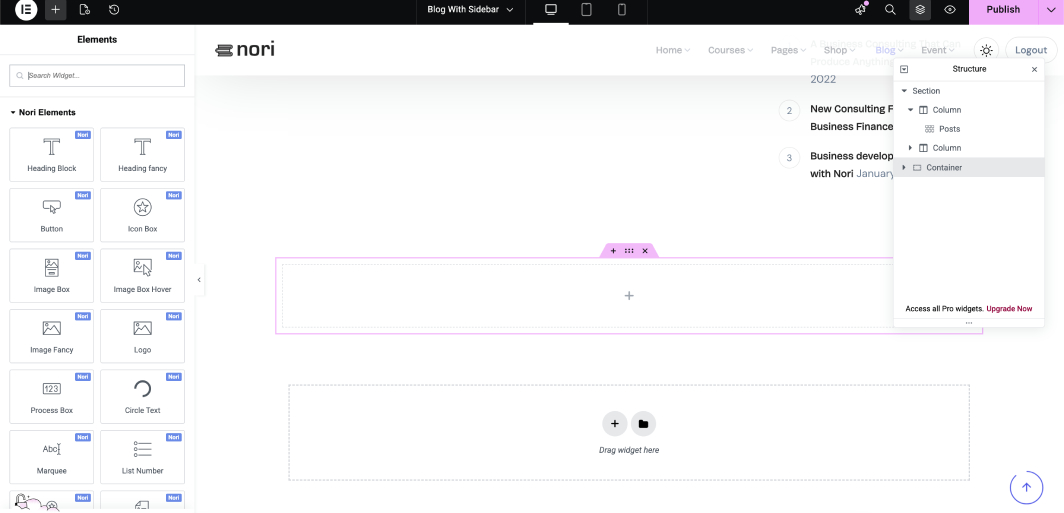Open the Finder search icon
1064x513 pixels.
pos(890,10)
